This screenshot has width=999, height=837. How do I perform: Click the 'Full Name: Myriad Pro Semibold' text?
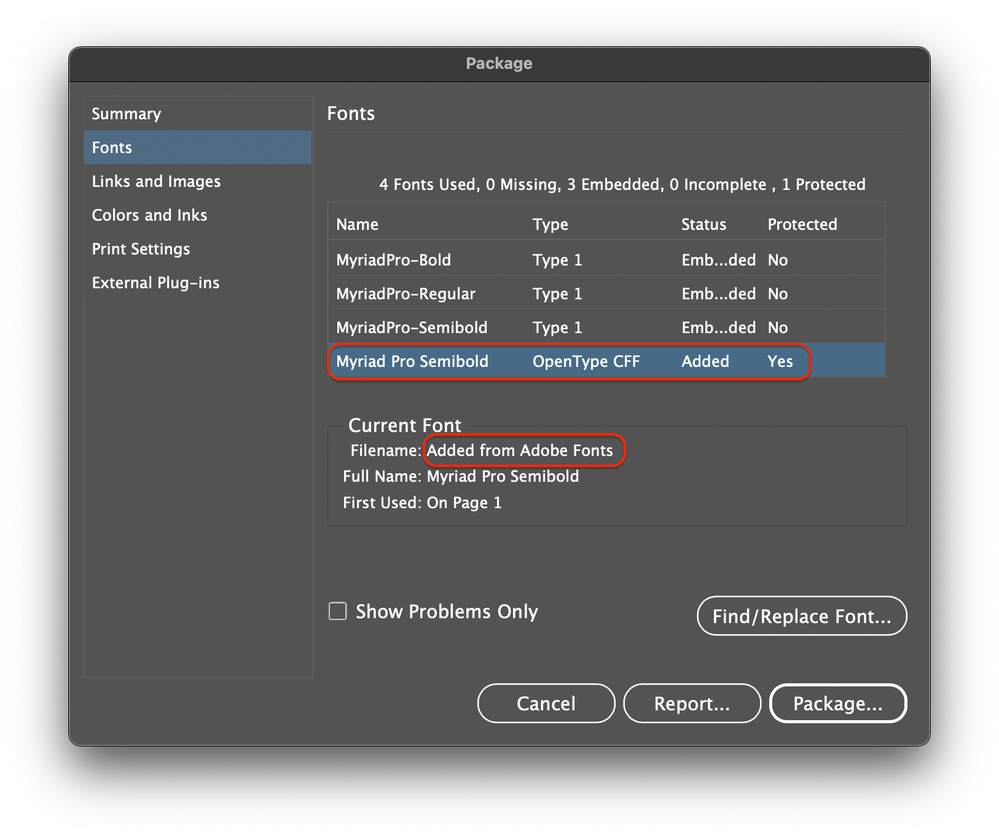point(461,476)
